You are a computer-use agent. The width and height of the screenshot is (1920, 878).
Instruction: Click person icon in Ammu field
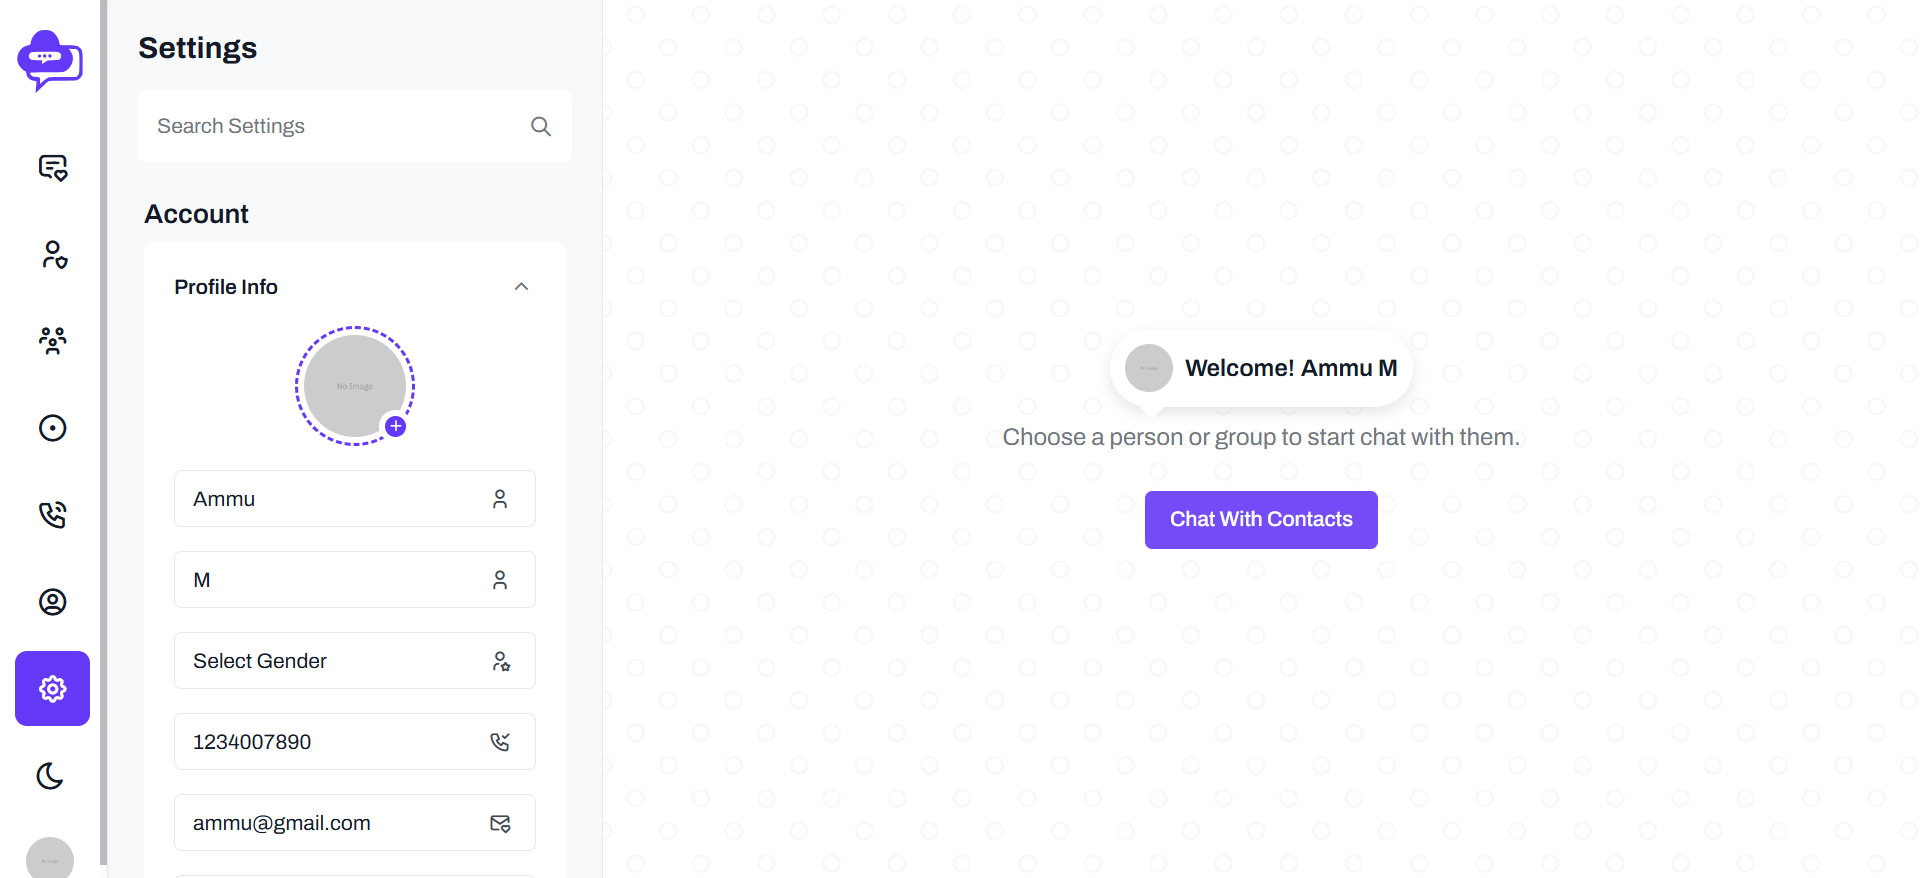point(500,499)
